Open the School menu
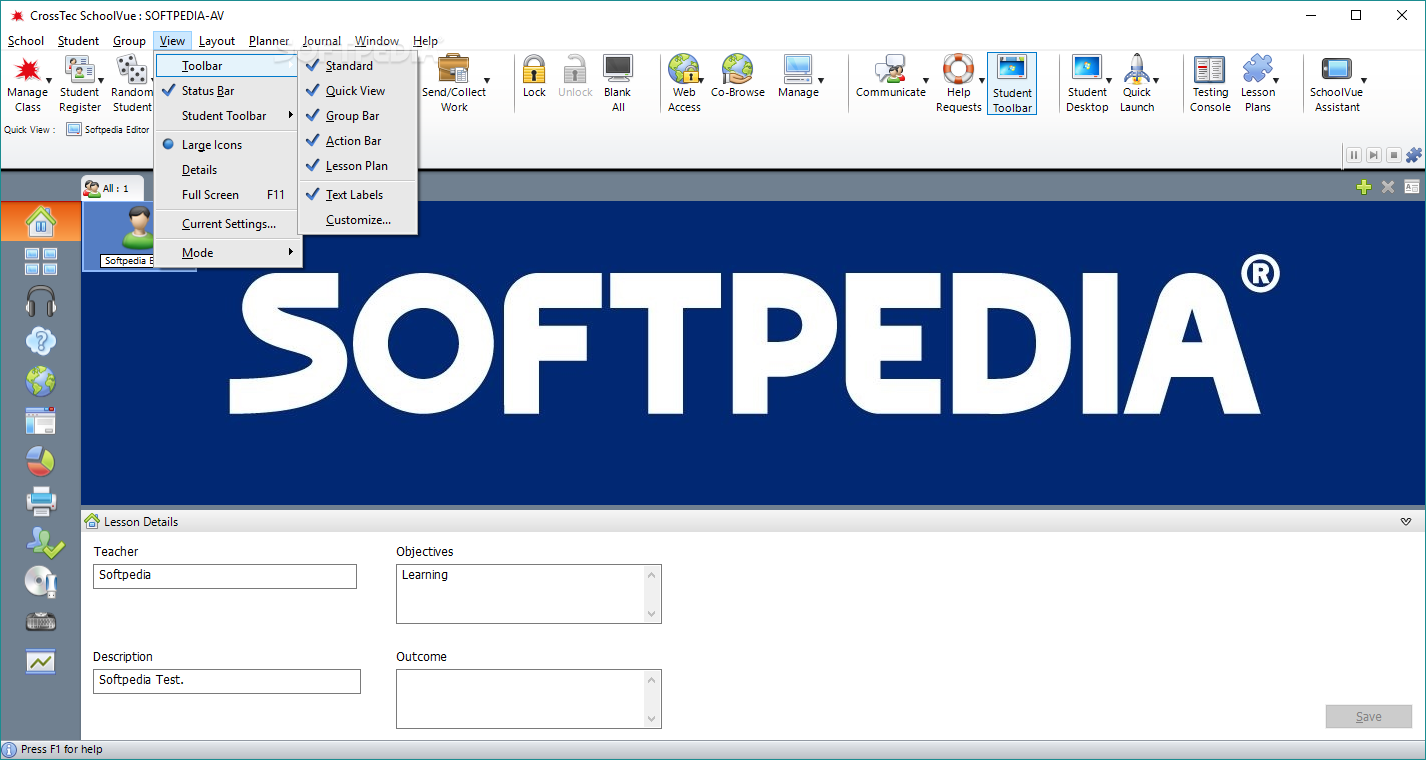Image resolution: width=1426 pixels, height=760 pixels. pyautogui.click(x=26, y=41)
